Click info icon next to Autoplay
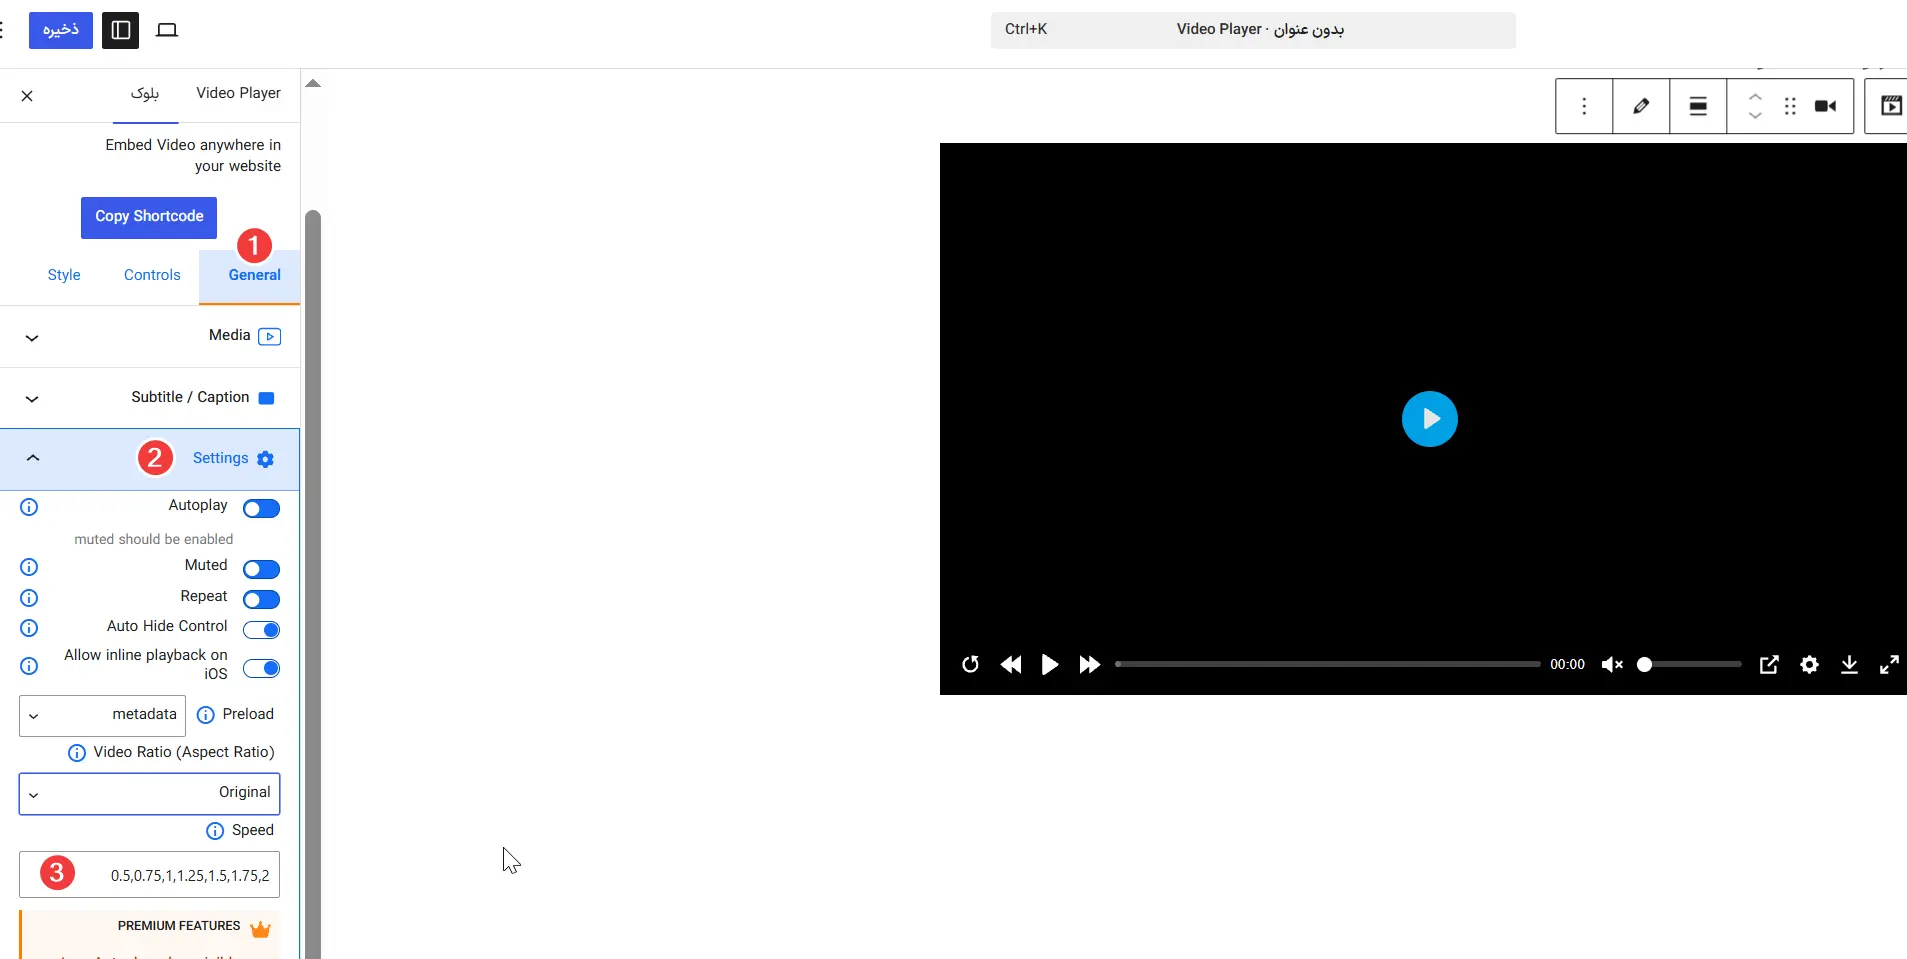Screen dimensions: 1907x959 coord(29,507)
